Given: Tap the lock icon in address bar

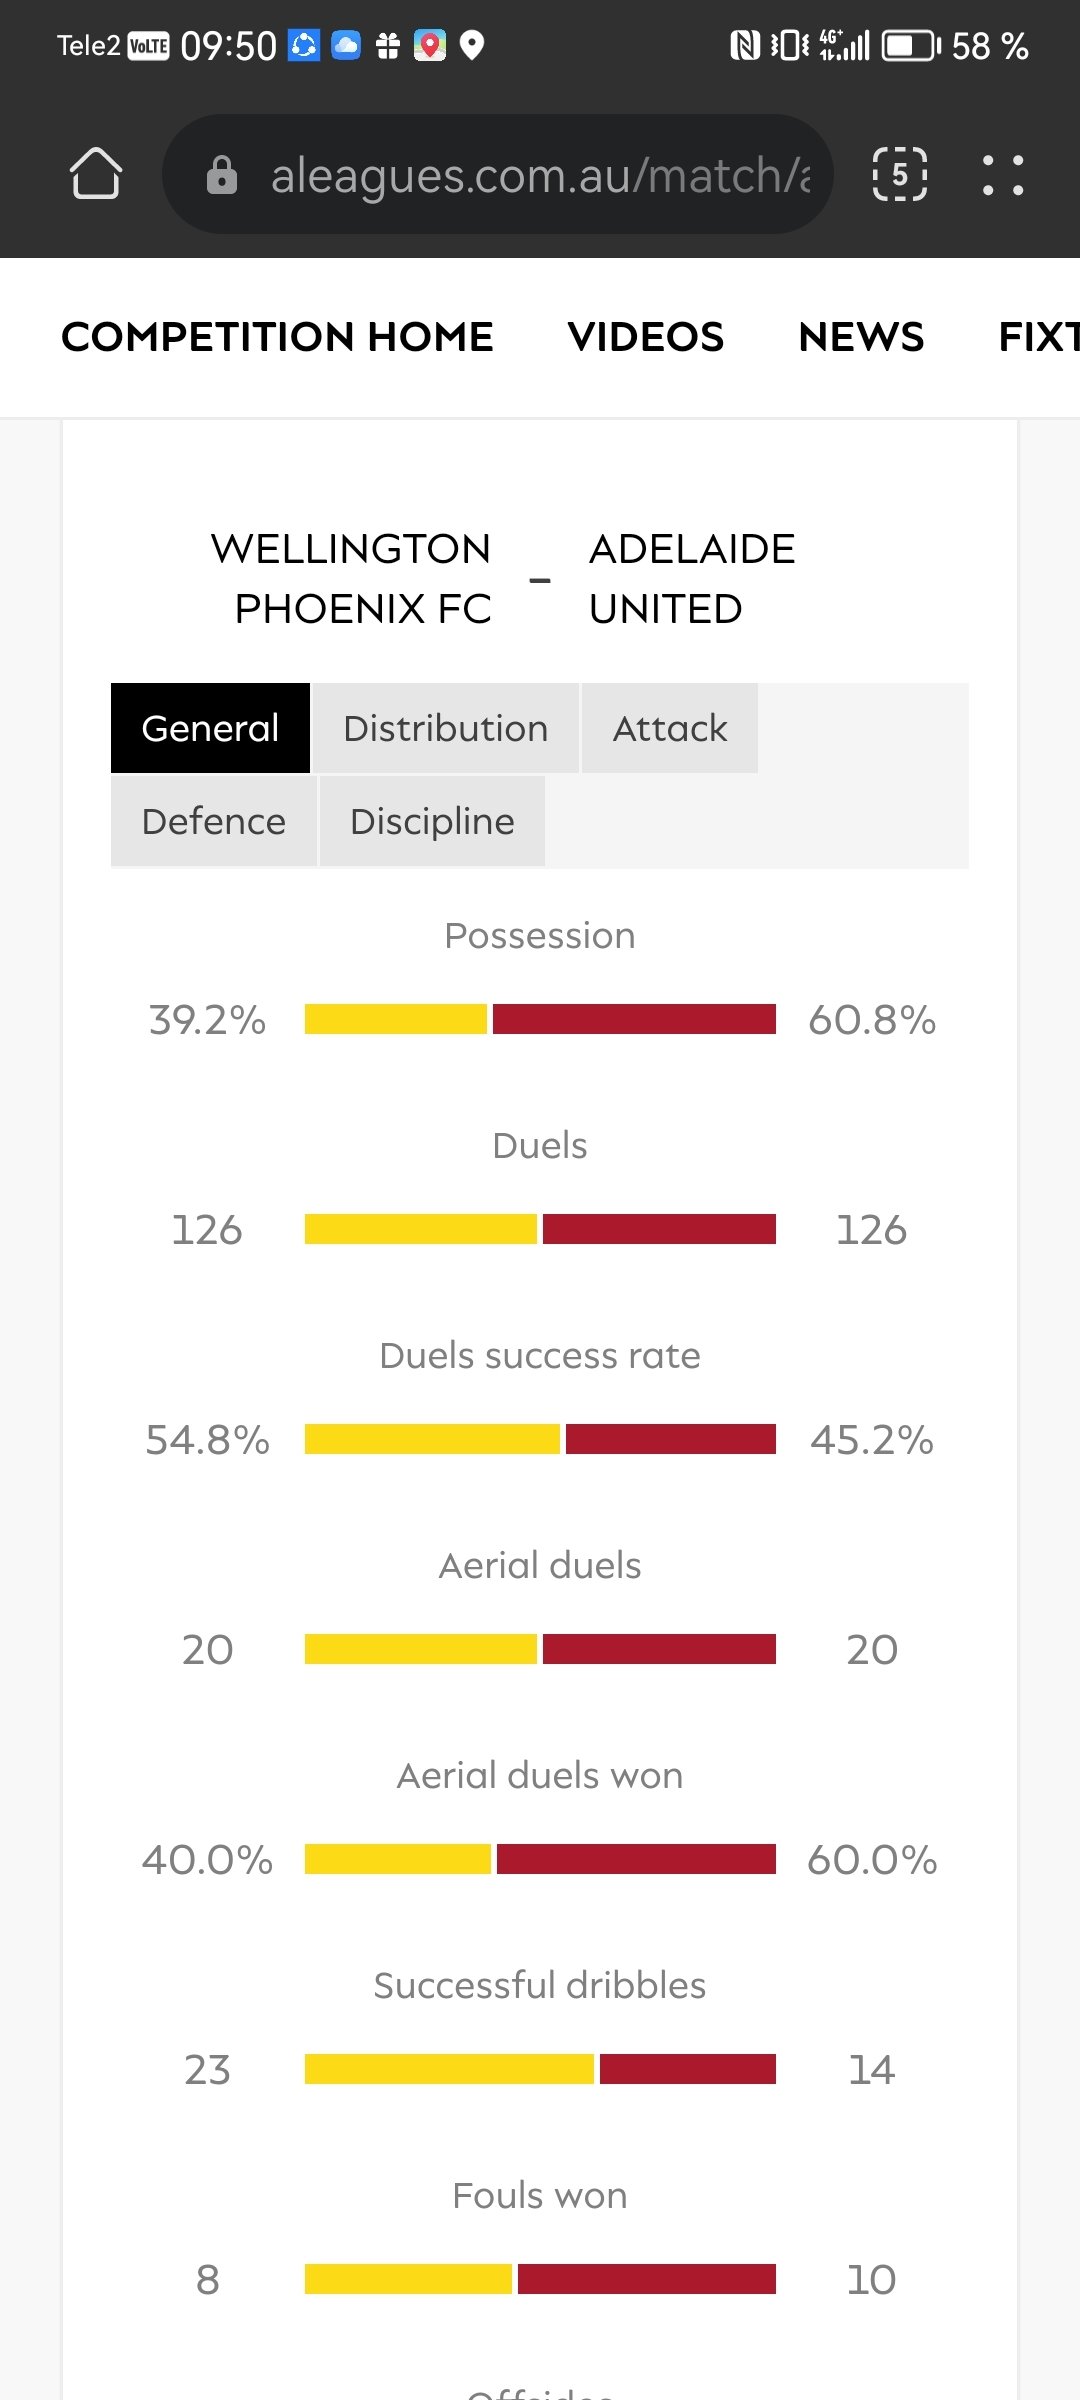Looking at the screenshot, I should coord(222,175).
